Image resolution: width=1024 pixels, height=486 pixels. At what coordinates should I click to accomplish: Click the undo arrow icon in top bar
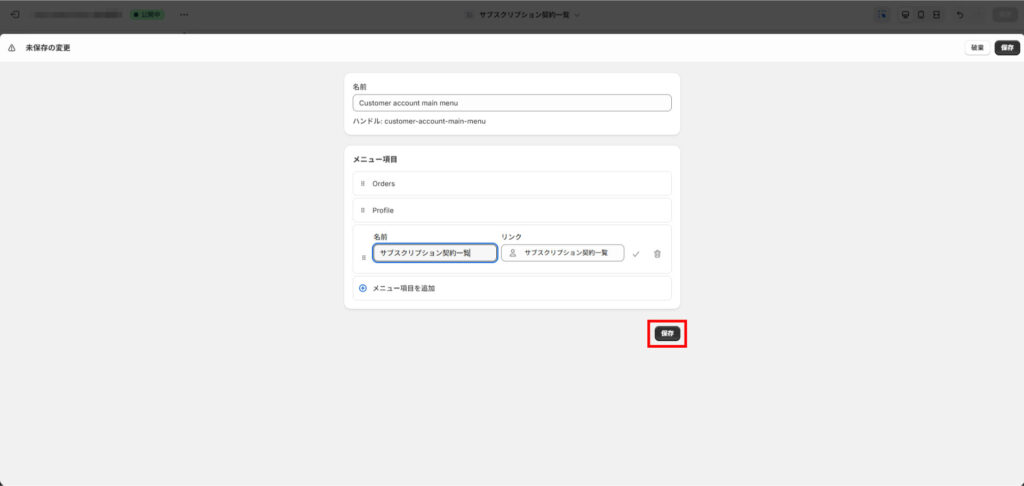tap(960, 15)
